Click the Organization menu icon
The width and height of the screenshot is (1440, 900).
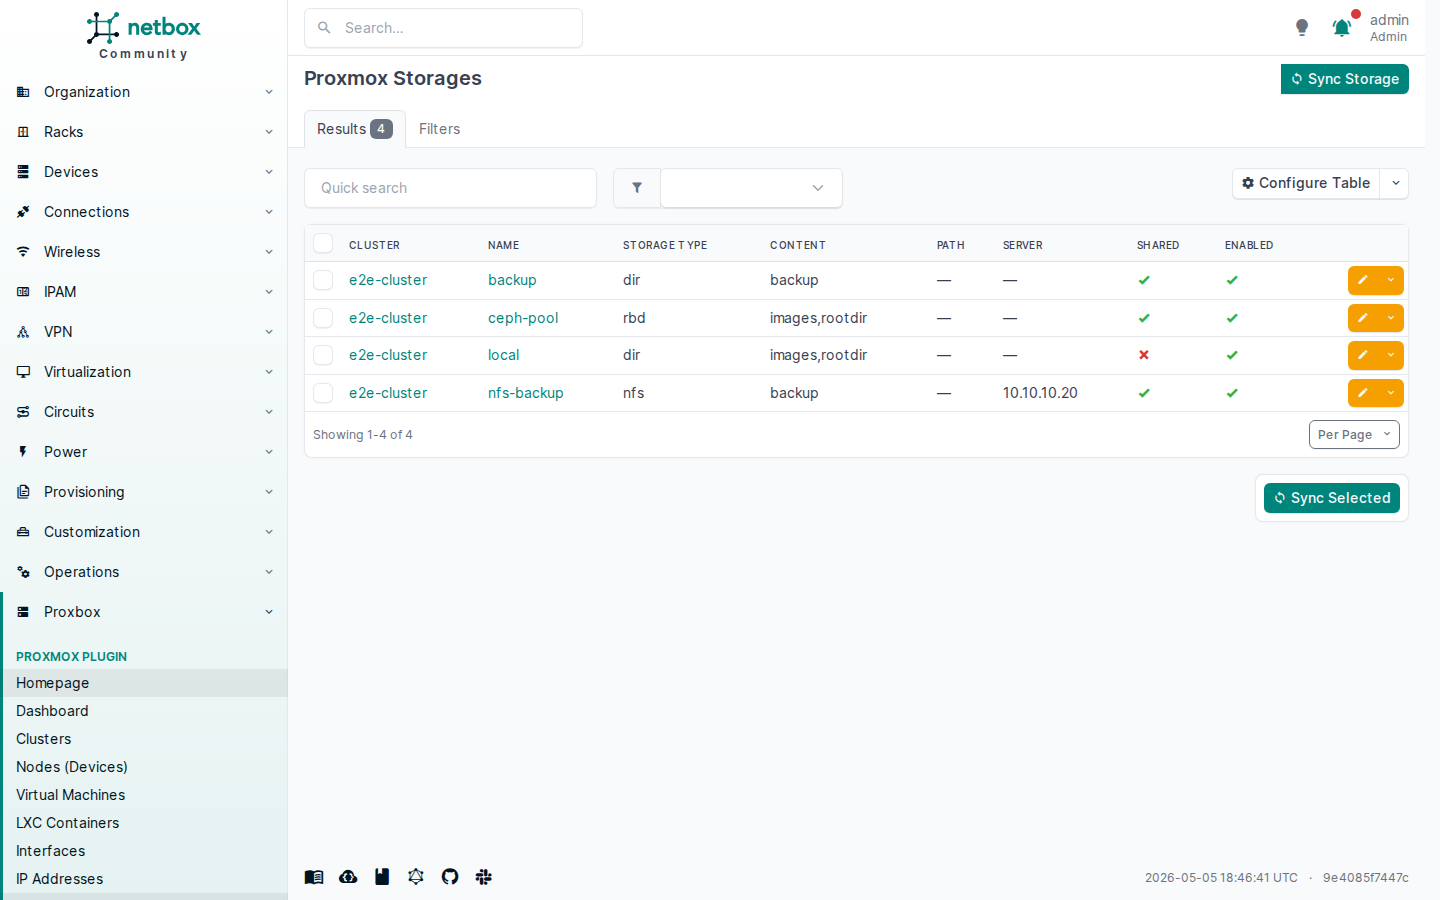point(23,92)
